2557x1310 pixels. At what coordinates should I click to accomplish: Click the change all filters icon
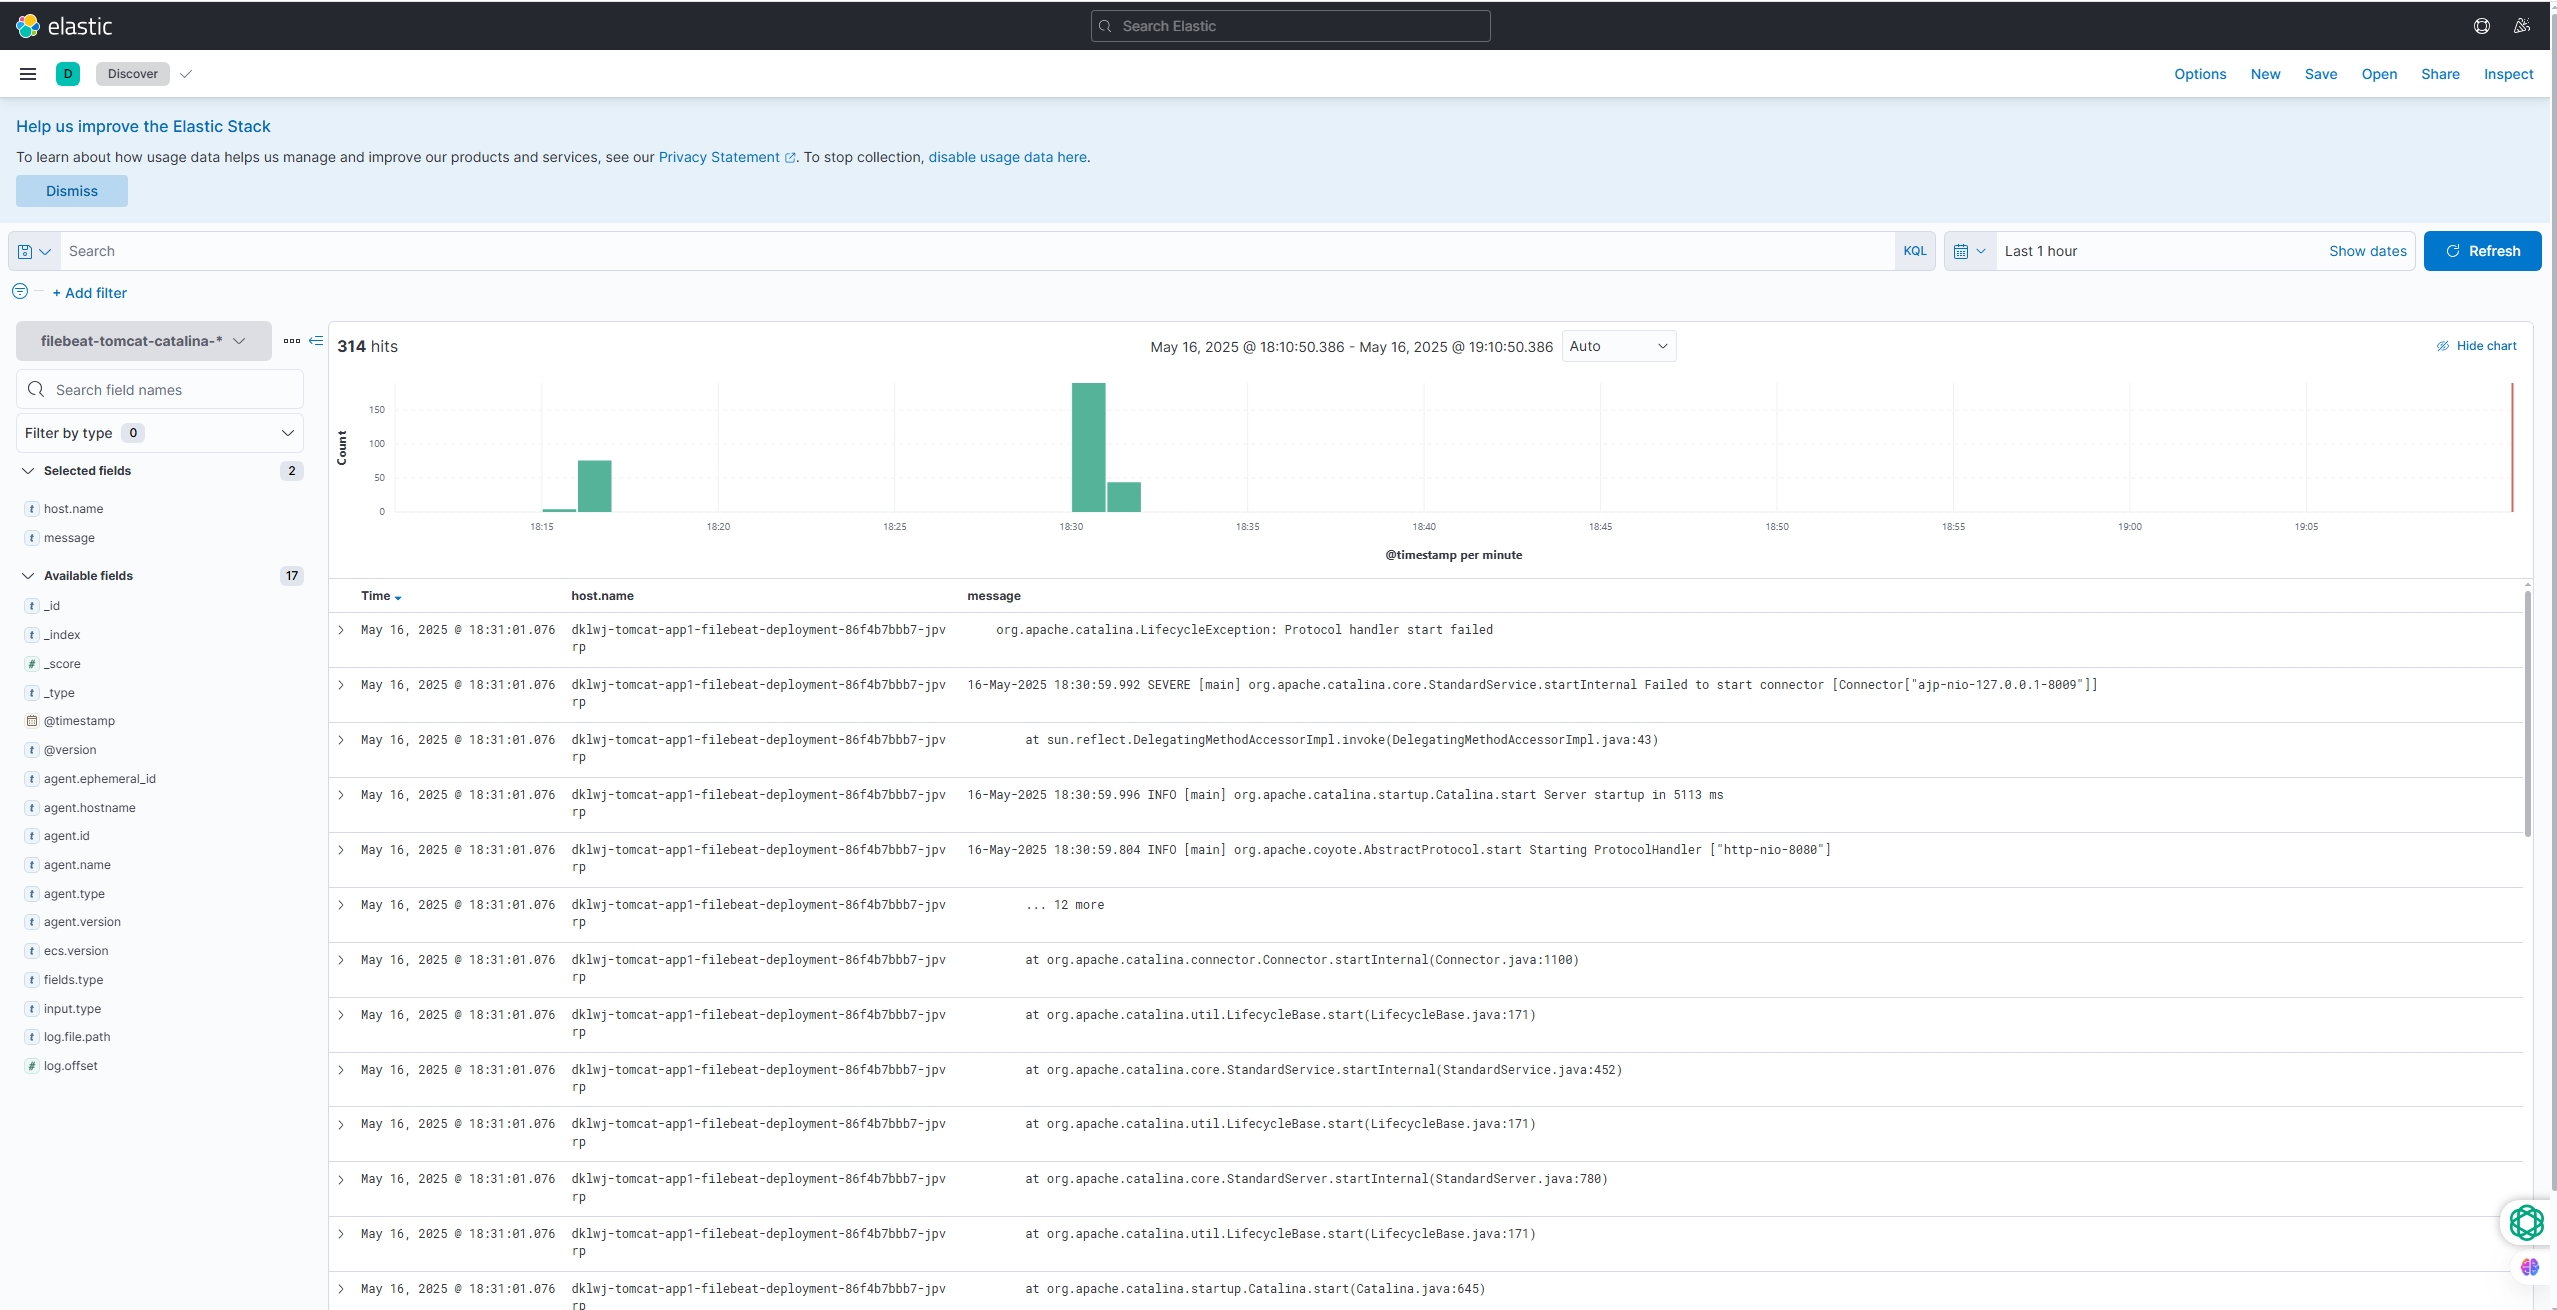point(20,291)
